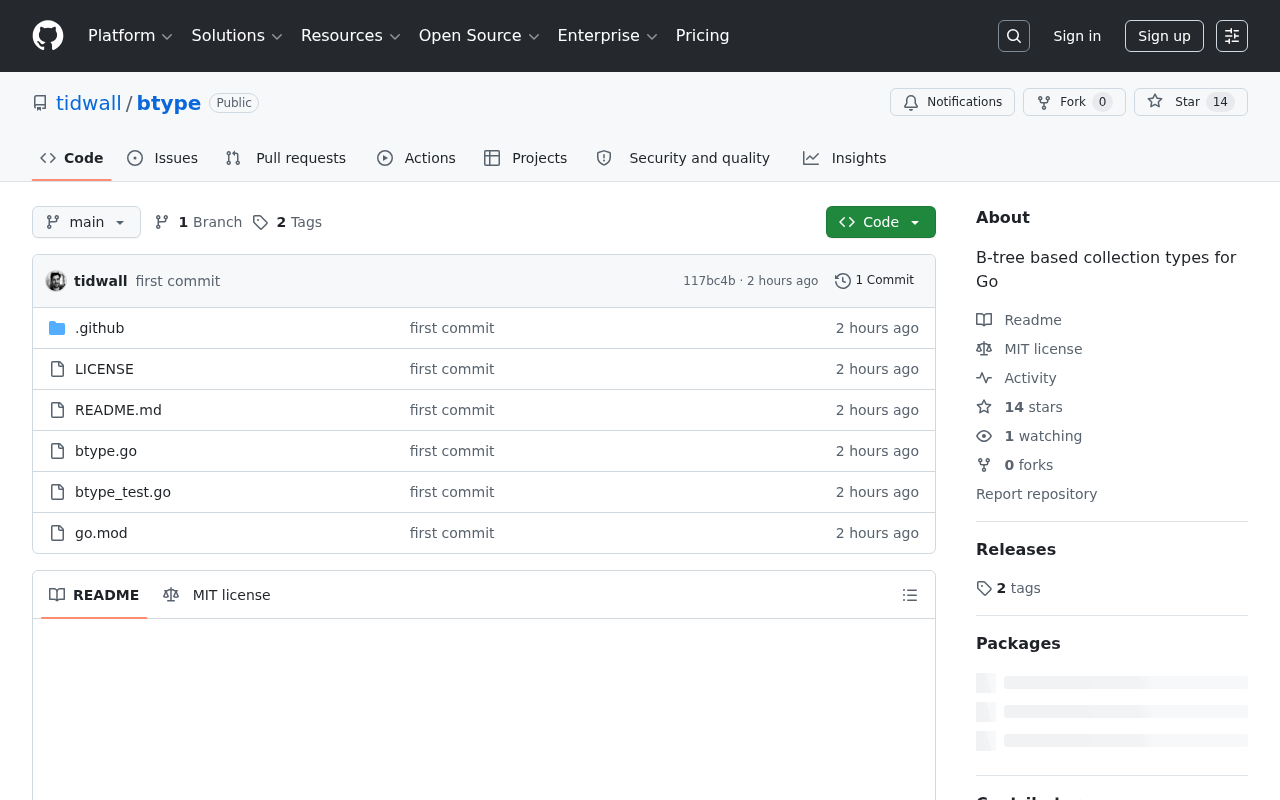Open the main branch selector dropdown
The image size is (1280, 800).
pos(86,222)
